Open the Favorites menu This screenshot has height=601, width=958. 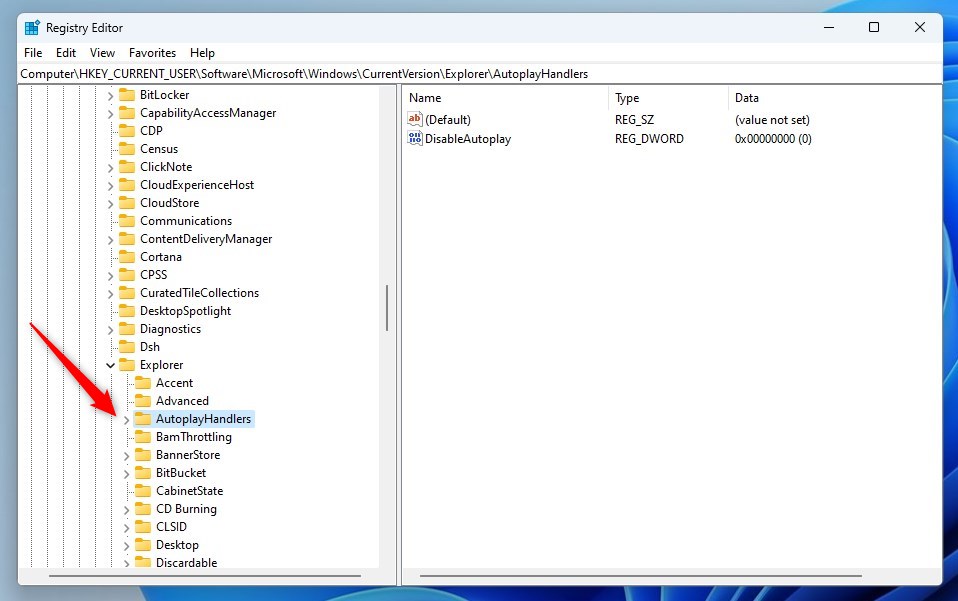tap(152, 53)
